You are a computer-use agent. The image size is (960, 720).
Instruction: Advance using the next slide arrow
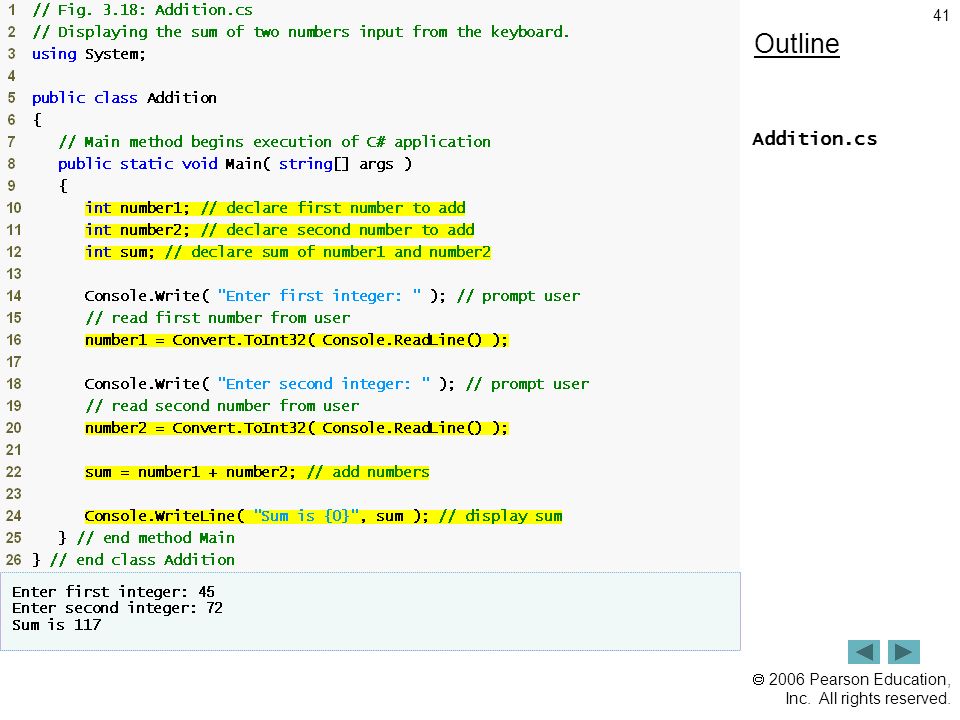click(904, 652)
